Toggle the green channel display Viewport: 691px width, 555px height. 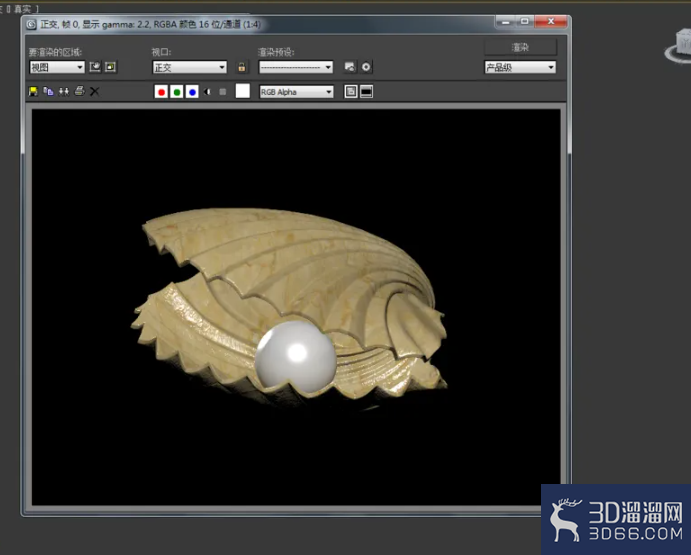coord(177,92)
